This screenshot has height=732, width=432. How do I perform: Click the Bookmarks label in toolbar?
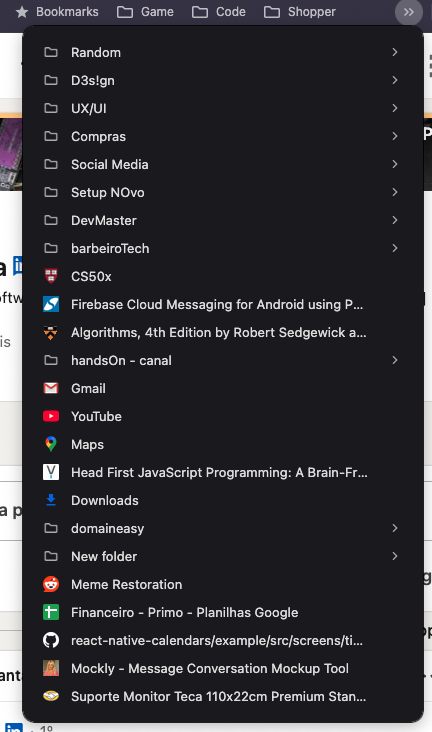[x=67, y=12]
